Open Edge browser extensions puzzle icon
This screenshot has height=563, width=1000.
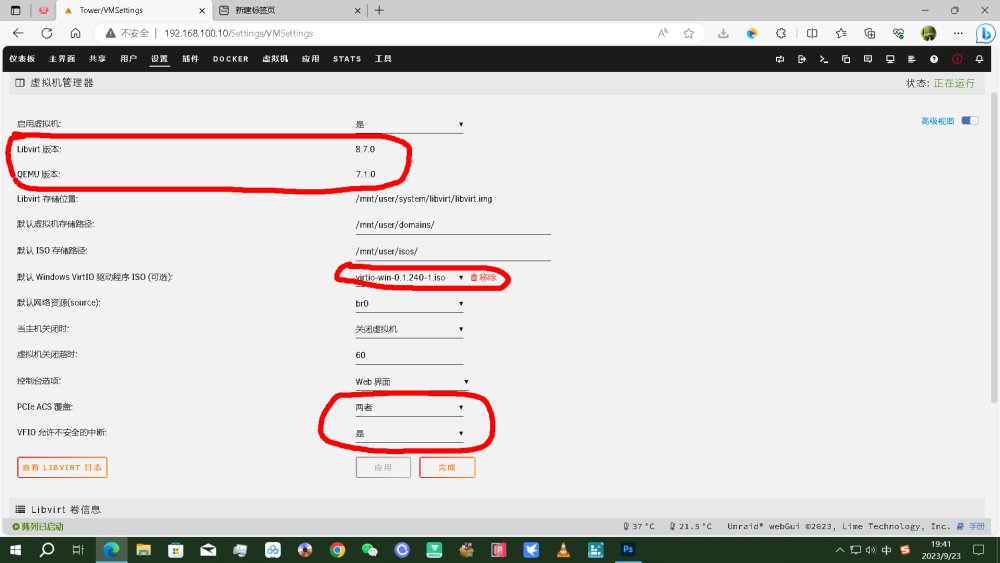tap(781, 33)
